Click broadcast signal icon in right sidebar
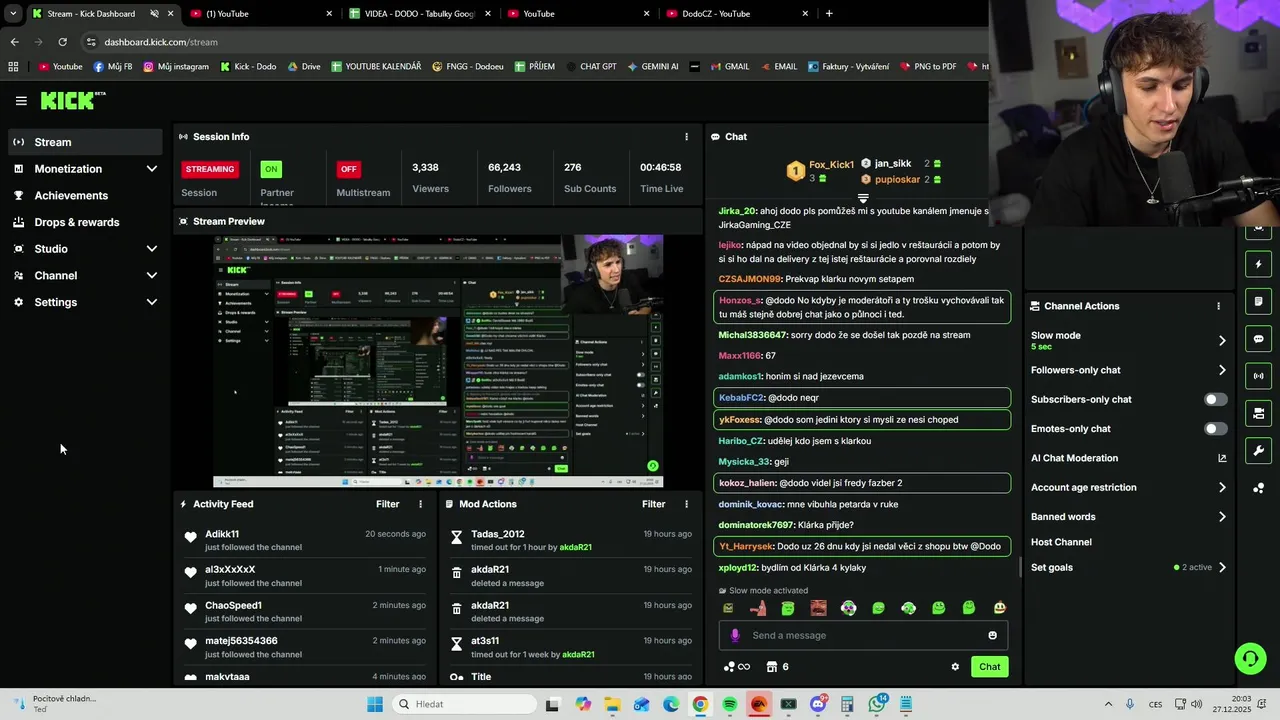The height and width of the screenshot is (720, 1280). [x=1258, y=376]
